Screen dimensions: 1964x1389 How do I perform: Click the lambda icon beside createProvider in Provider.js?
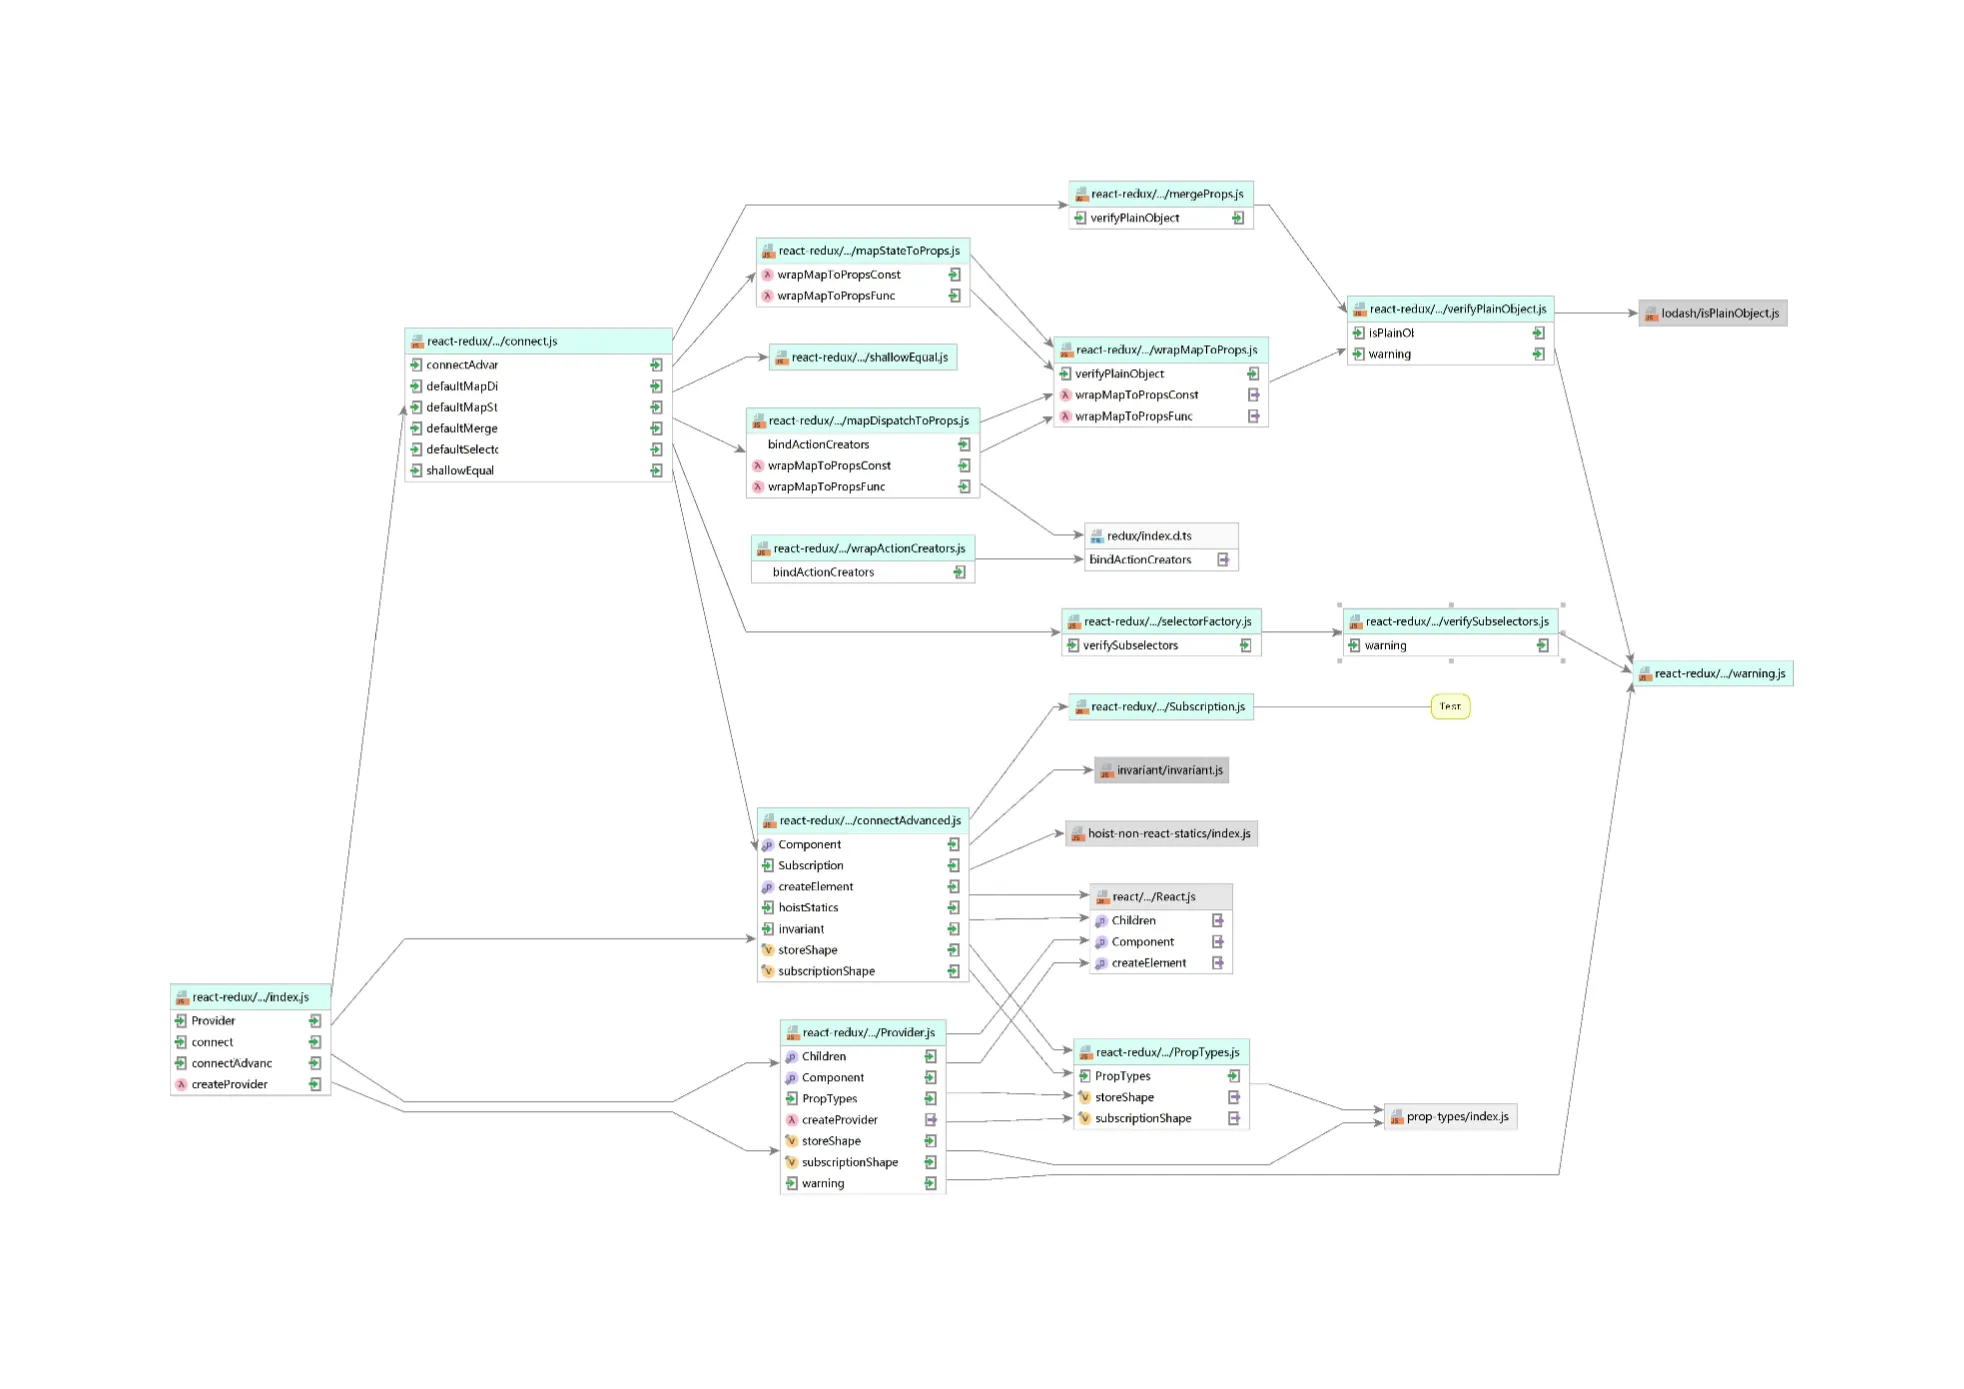[791, 1121]
